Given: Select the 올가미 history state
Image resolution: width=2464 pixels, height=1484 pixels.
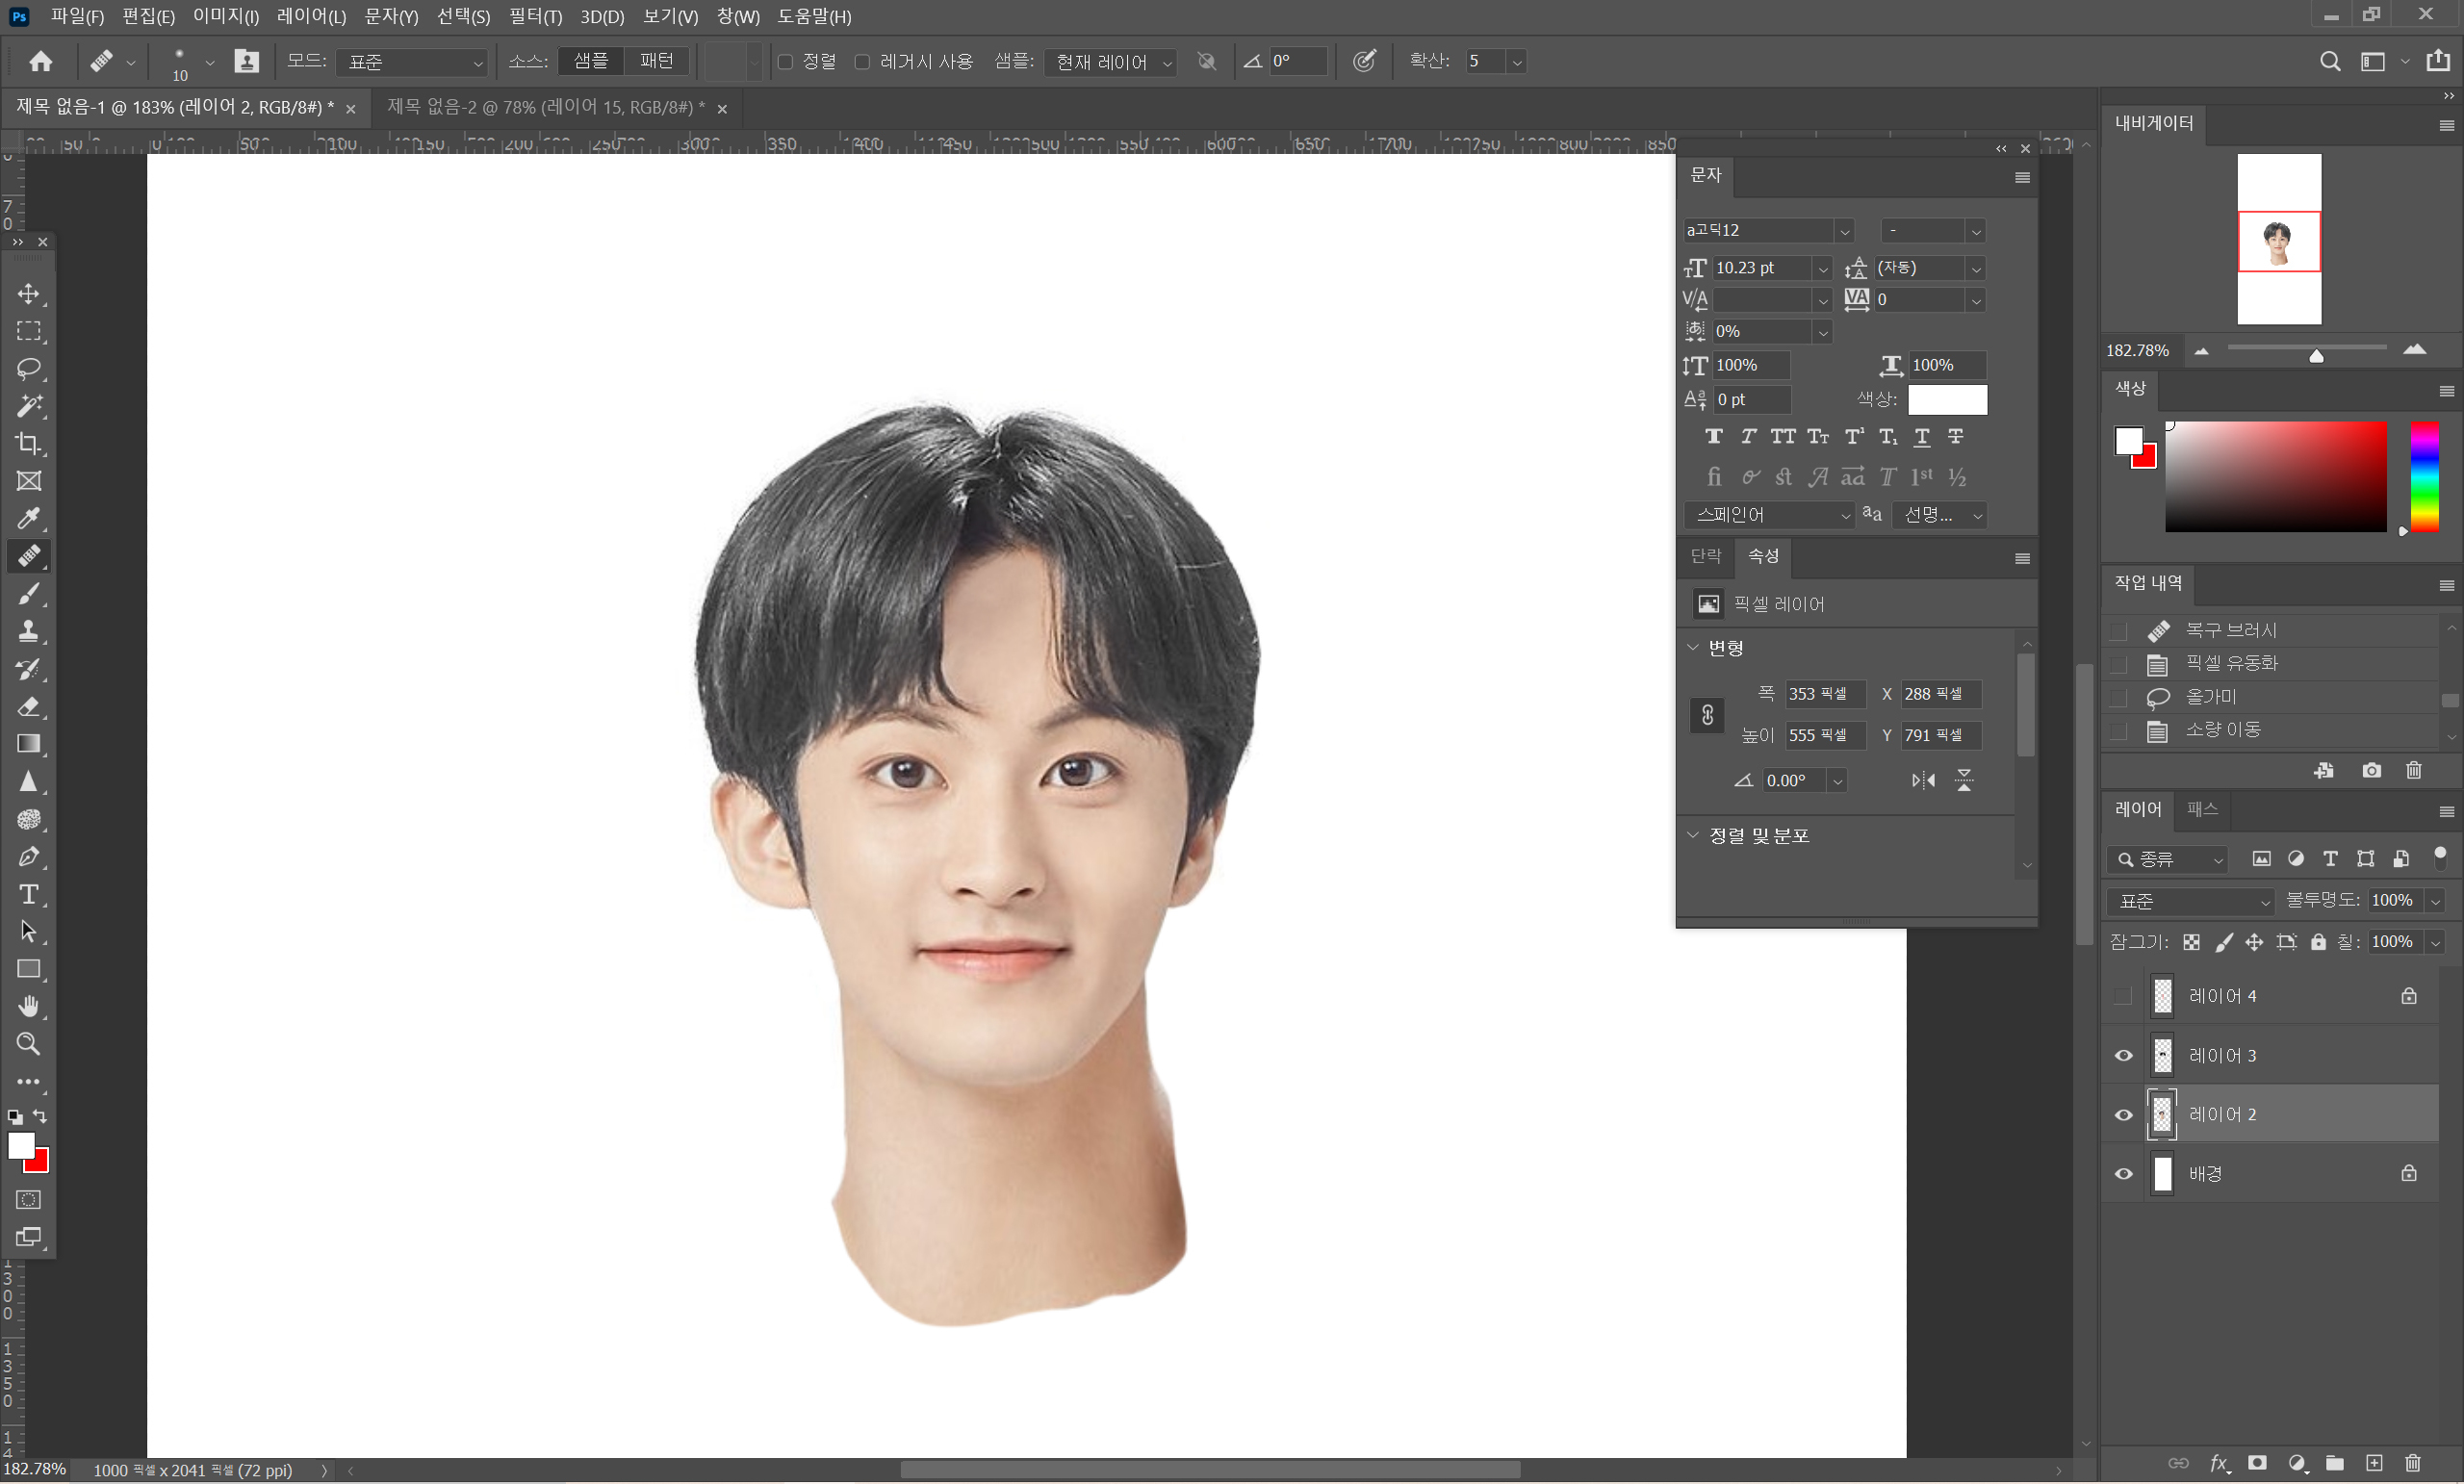Looking at the screenshot, I should (2210, 697).
